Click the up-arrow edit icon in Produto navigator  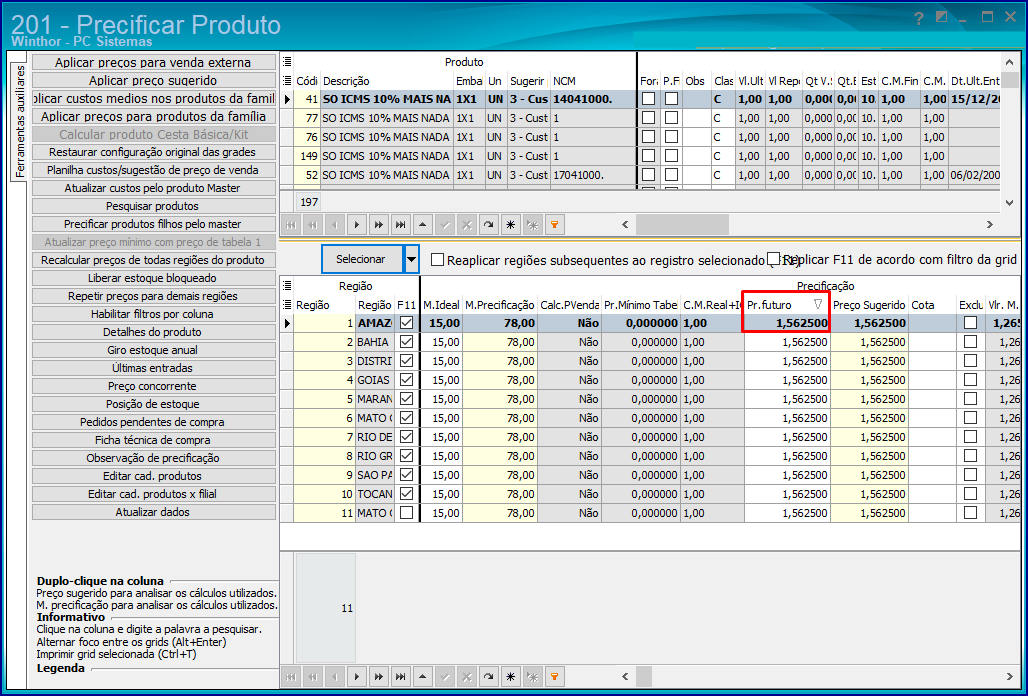423,225
